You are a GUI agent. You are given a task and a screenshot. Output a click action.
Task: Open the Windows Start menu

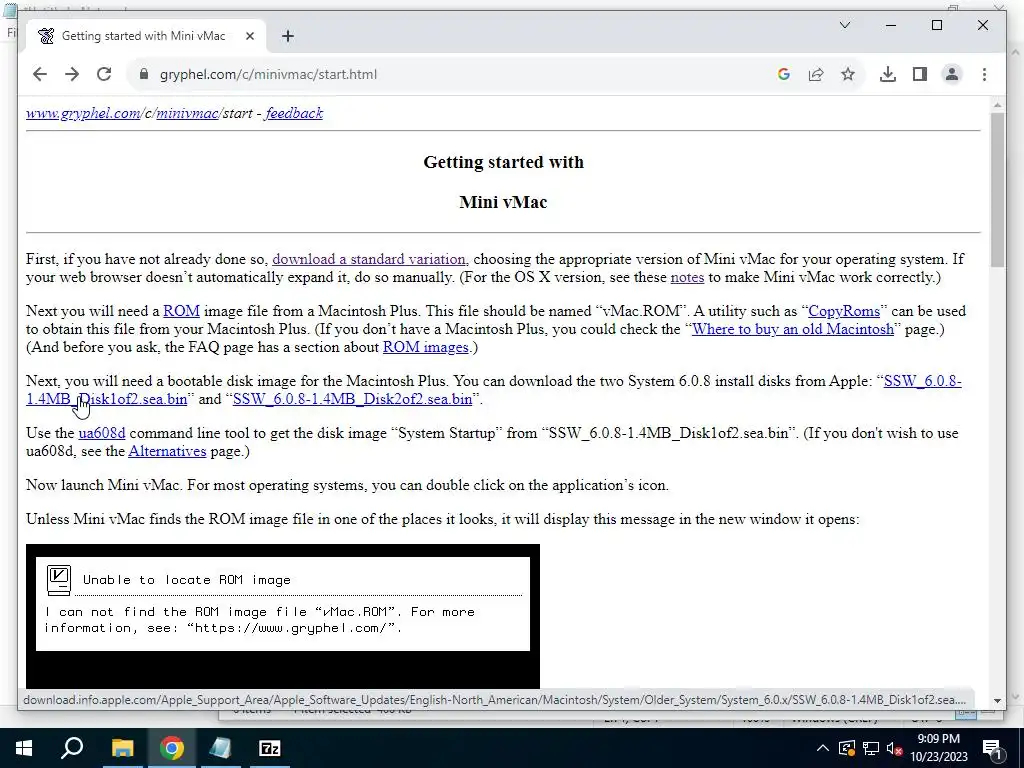pyautogui.click(x=24, y=748)
